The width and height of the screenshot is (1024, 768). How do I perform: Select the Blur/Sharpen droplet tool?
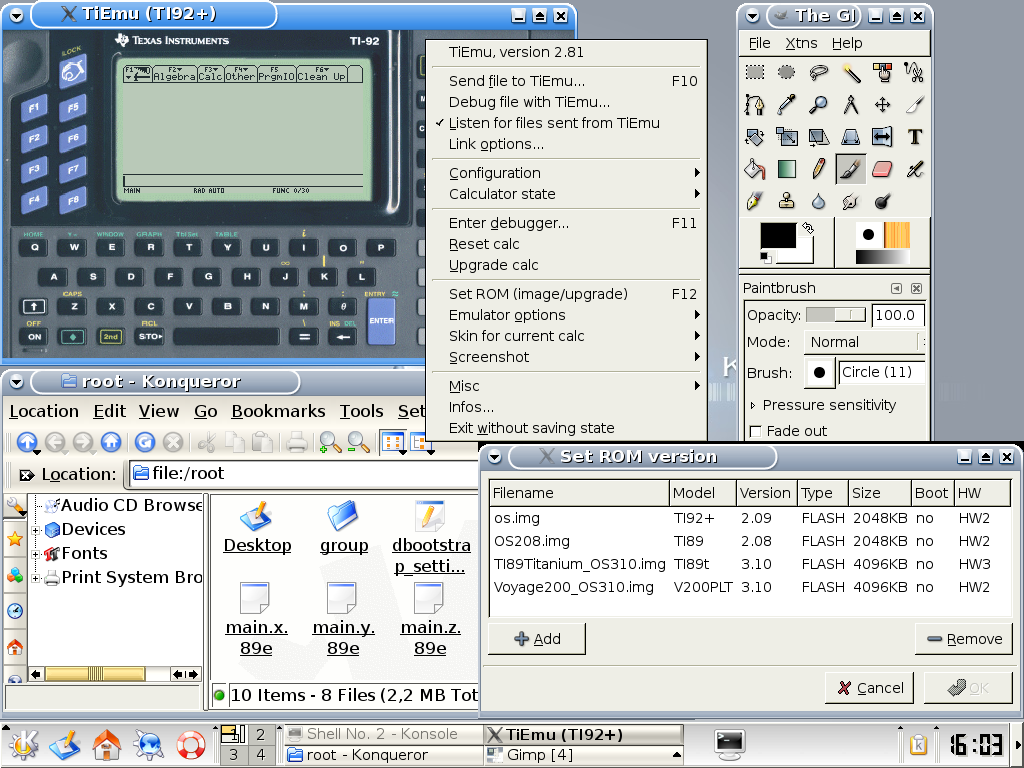point(819,201)
